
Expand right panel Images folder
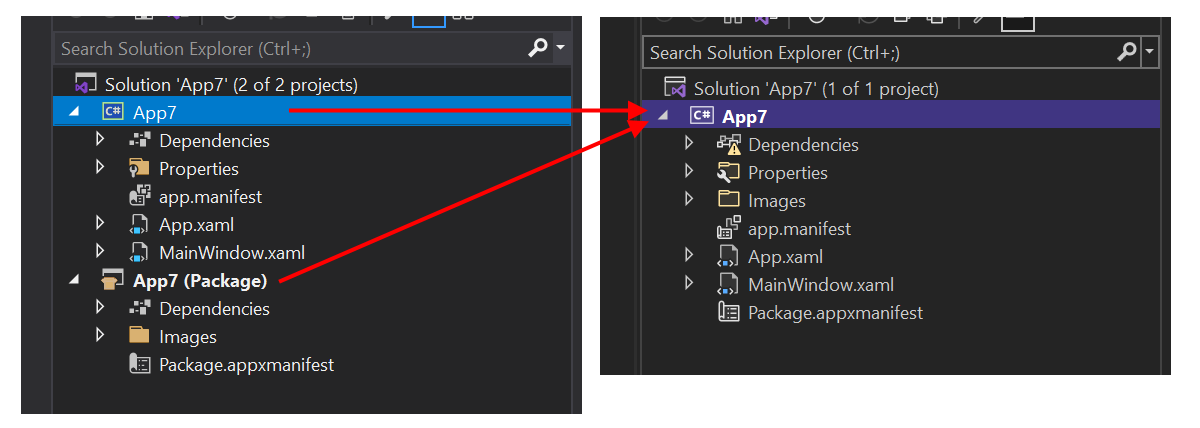[x=689, y=201]
